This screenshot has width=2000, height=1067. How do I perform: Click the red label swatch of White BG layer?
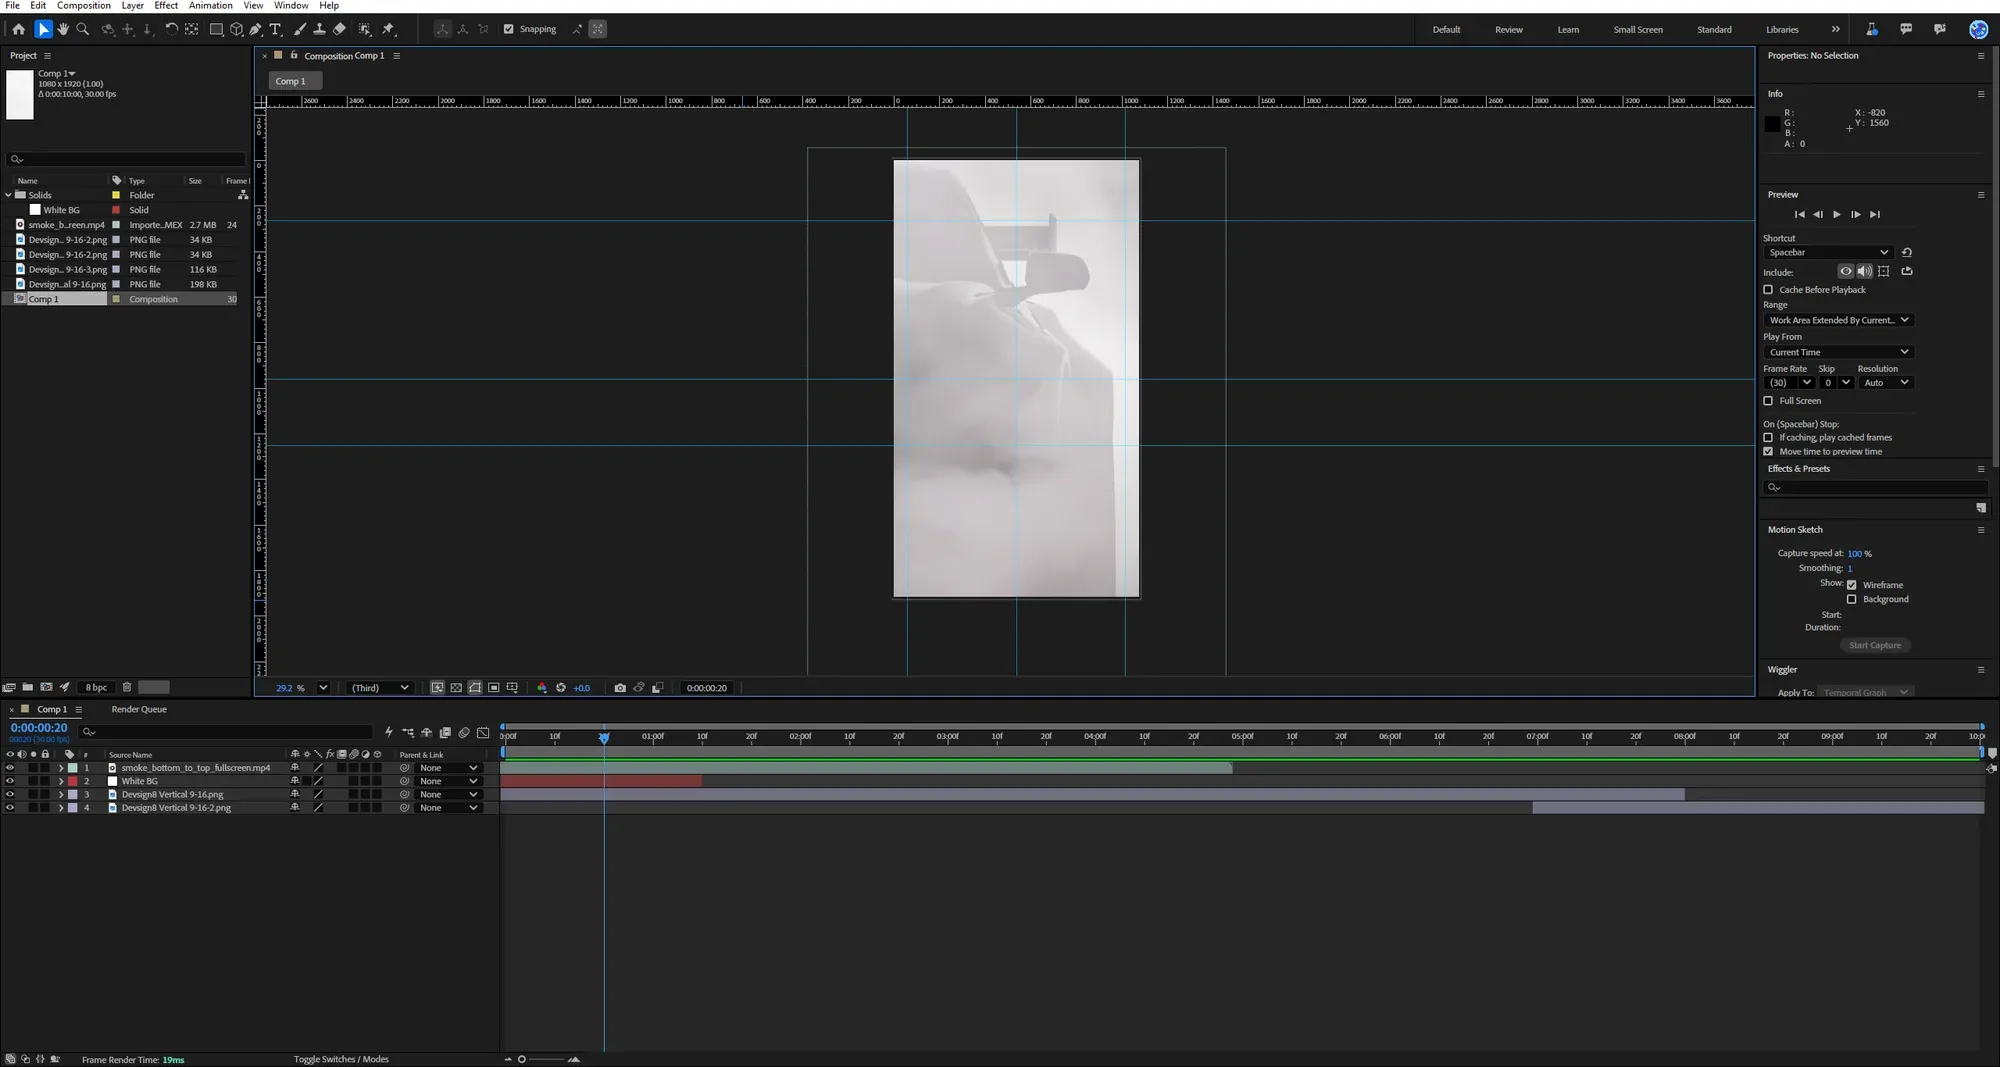[x=73, y=781]
